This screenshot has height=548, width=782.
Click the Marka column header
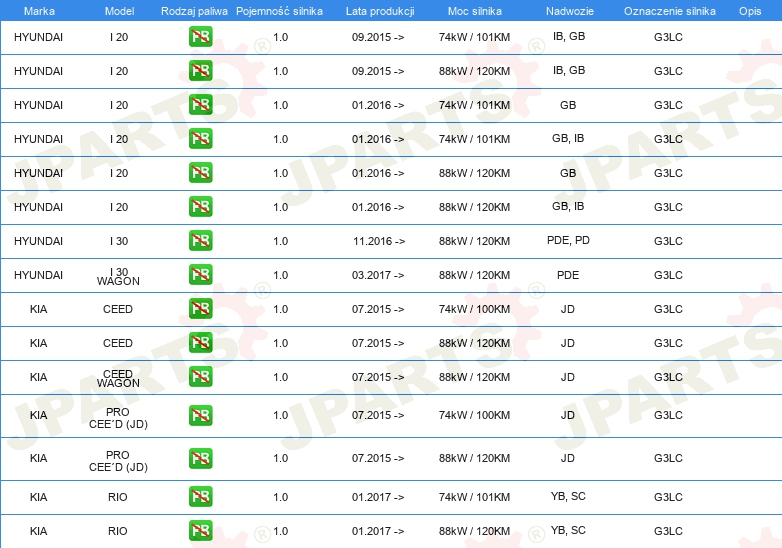click(x=39, y=11)
